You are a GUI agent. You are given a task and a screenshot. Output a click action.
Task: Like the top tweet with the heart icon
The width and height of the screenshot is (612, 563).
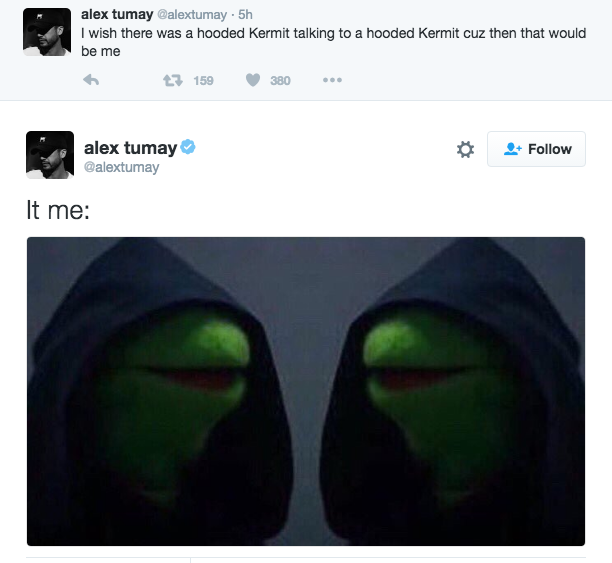click(253, 80)
